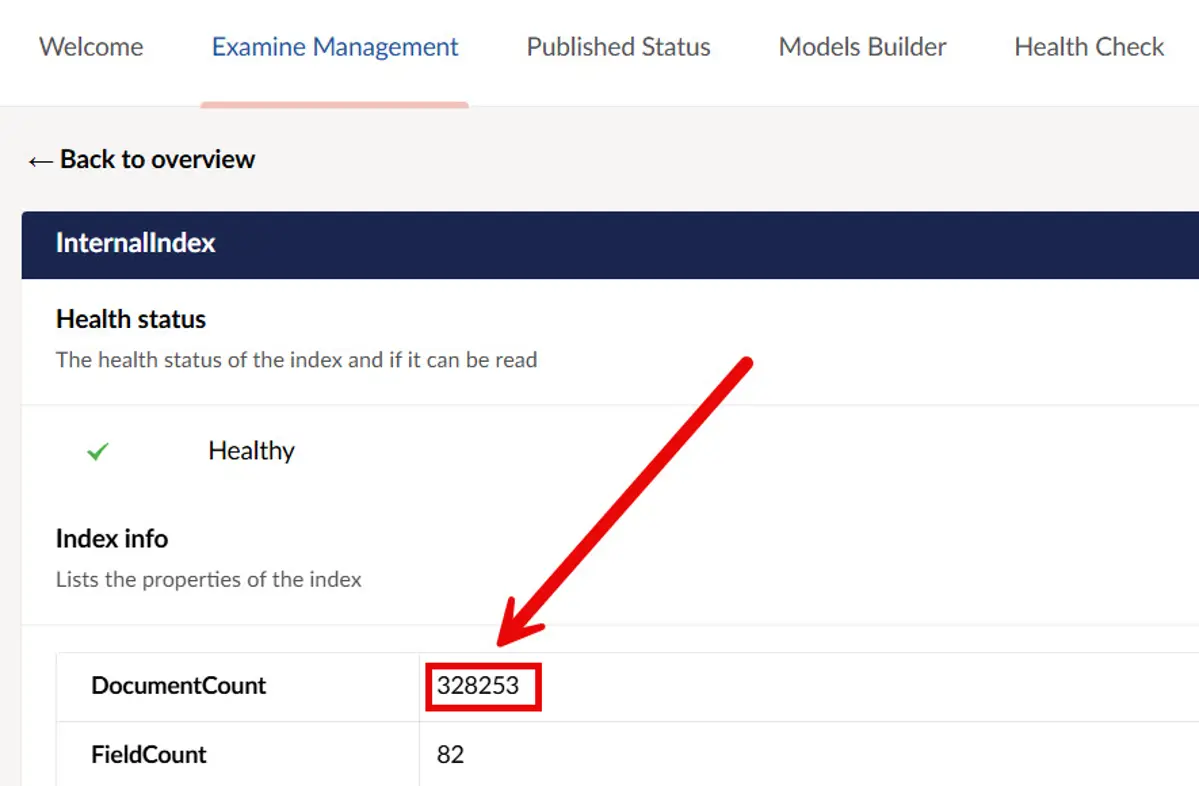Switch to the Published Status tab
This screenshot has height=786, width=1199.
coord(618,47)
